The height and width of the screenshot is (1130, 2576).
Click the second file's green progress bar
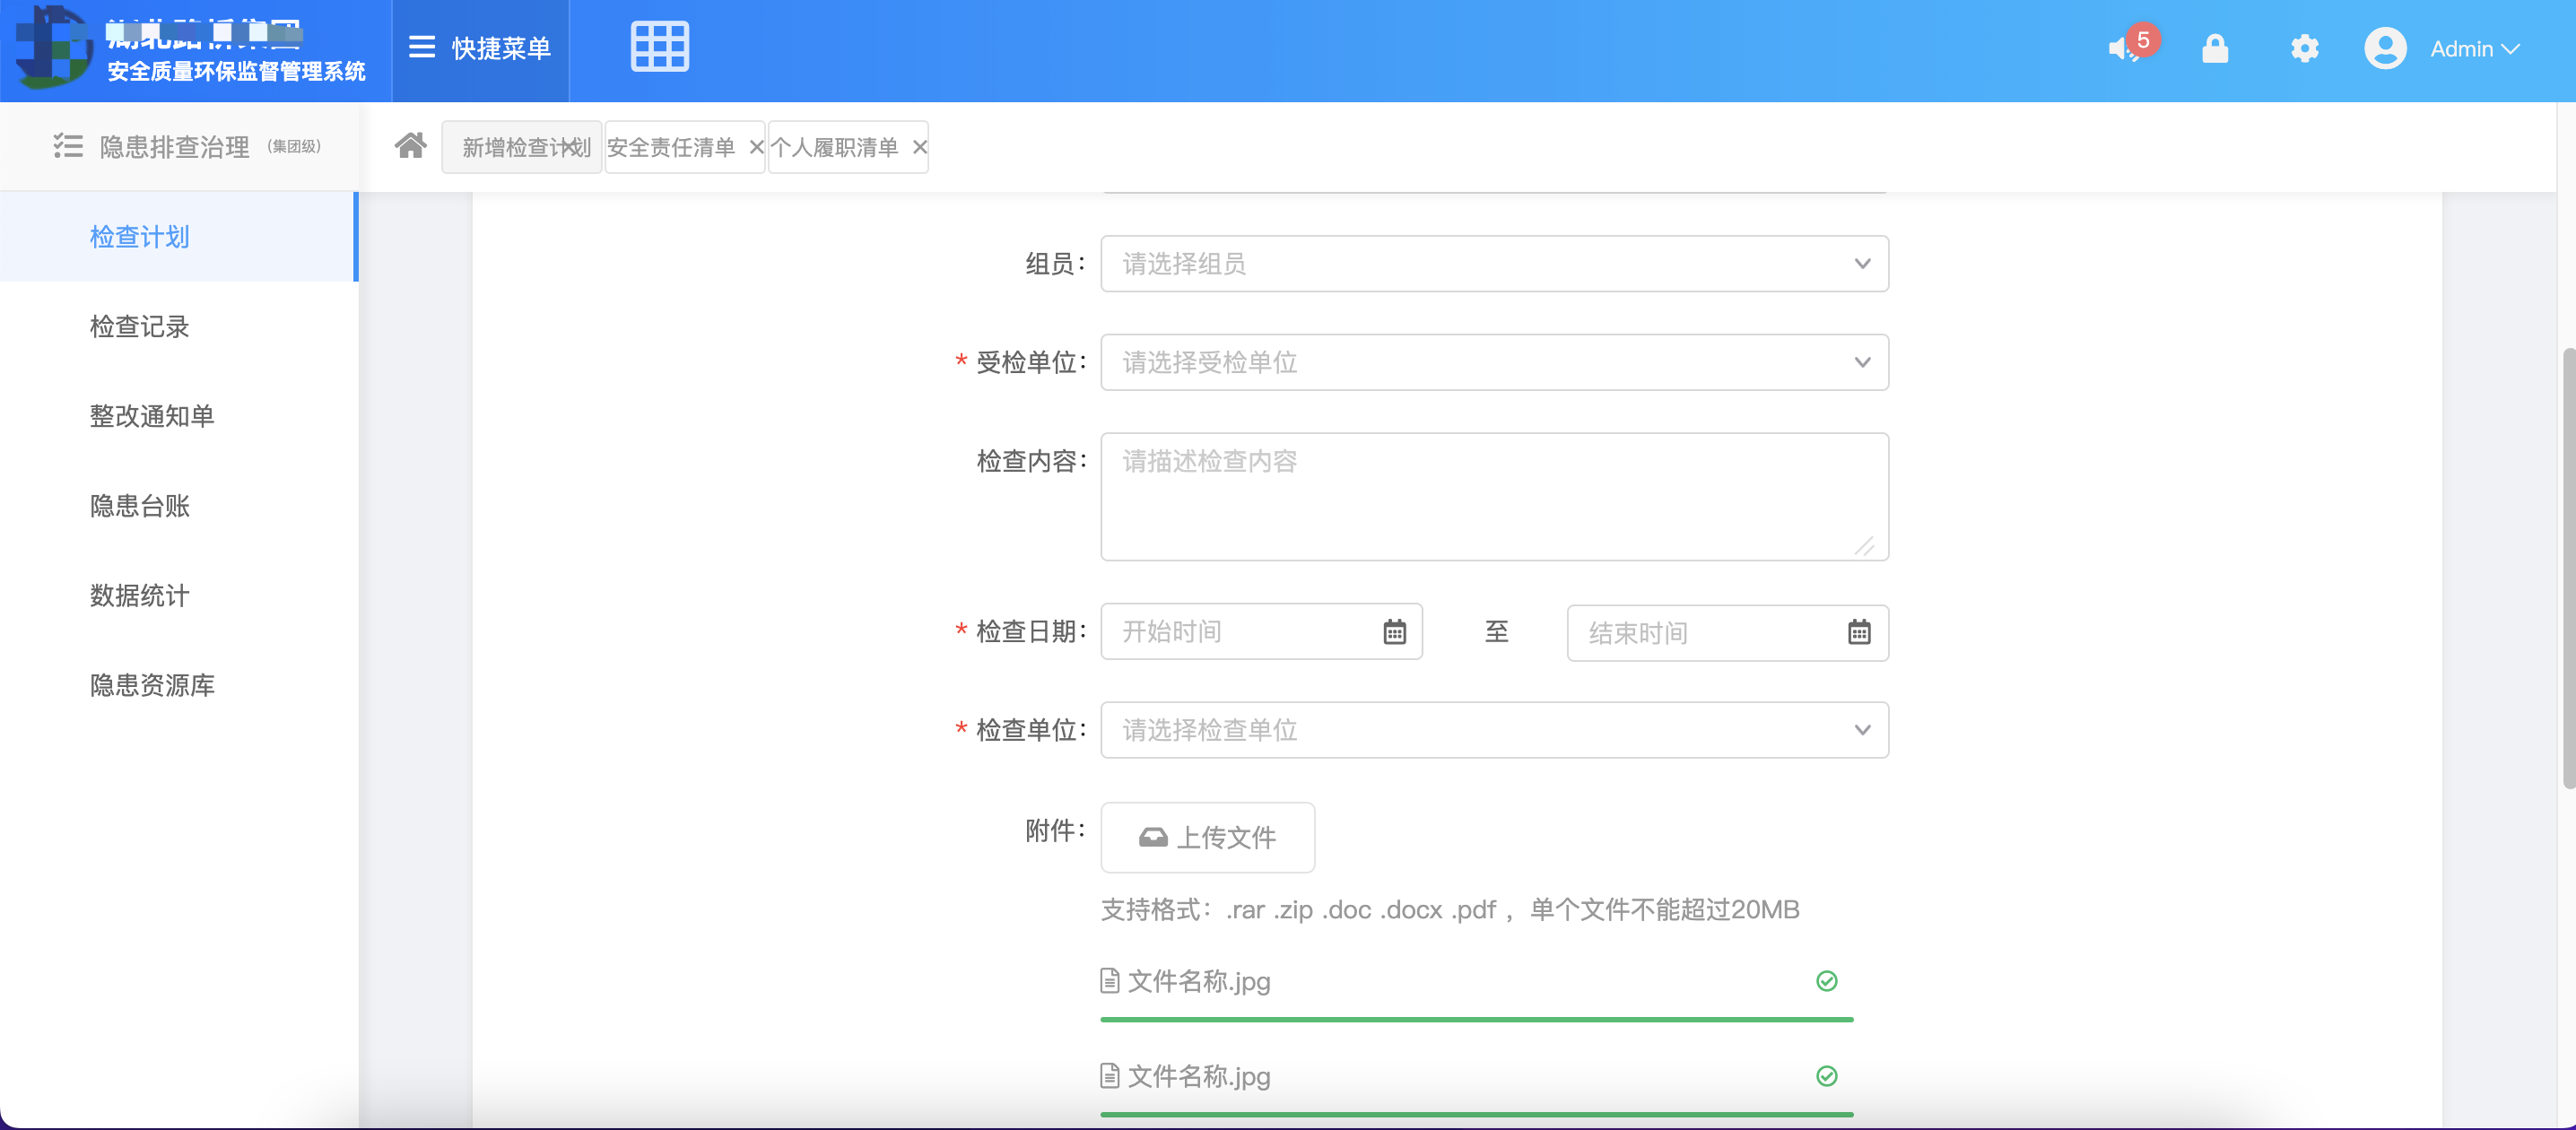(1476, 1114)
